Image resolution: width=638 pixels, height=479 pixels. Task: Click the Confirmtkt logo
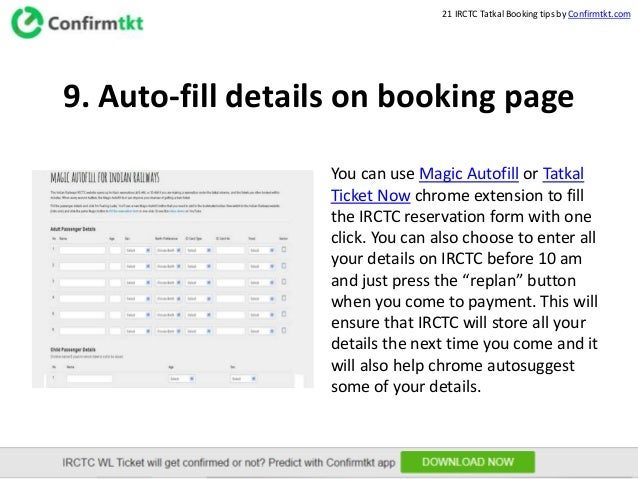tap(77, 22)
